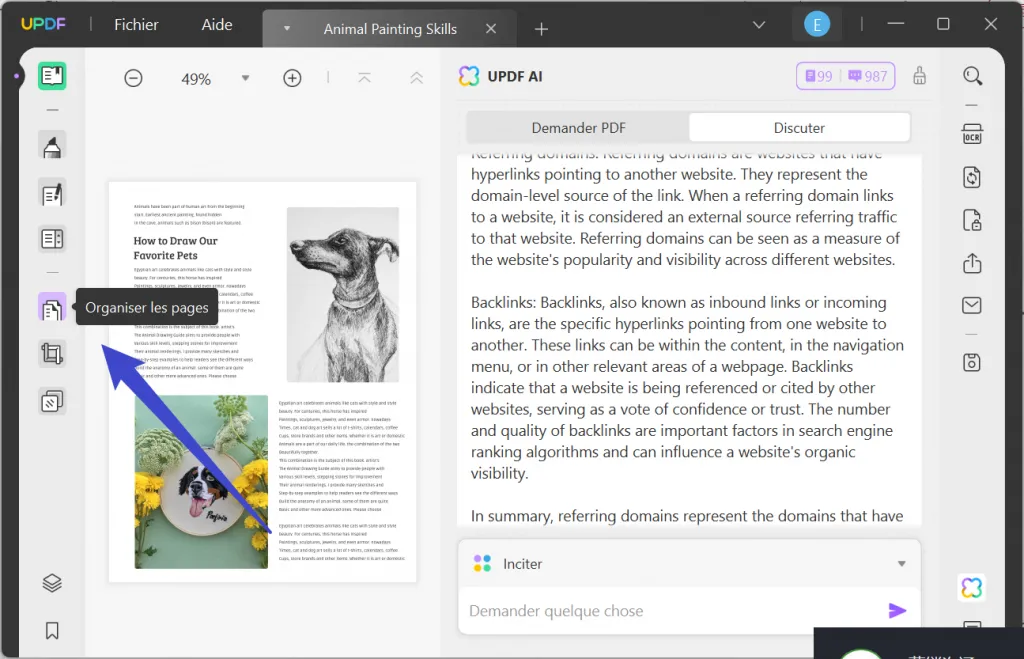The height and width of the screenshot is (659, 1024).
Task: Open the OCR tool in the right sidebar
Action: [x=971, y=133]
